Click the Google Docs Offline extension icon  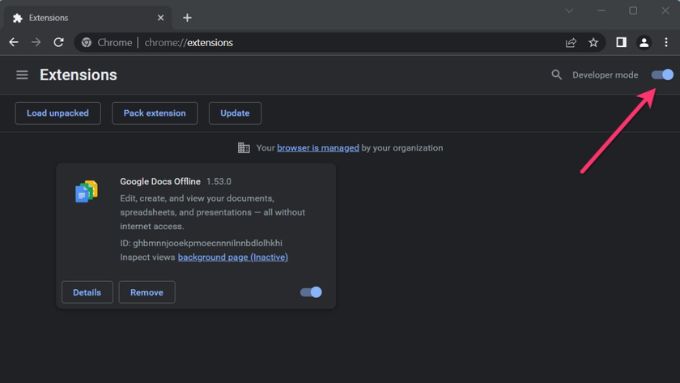click(86, 191)
